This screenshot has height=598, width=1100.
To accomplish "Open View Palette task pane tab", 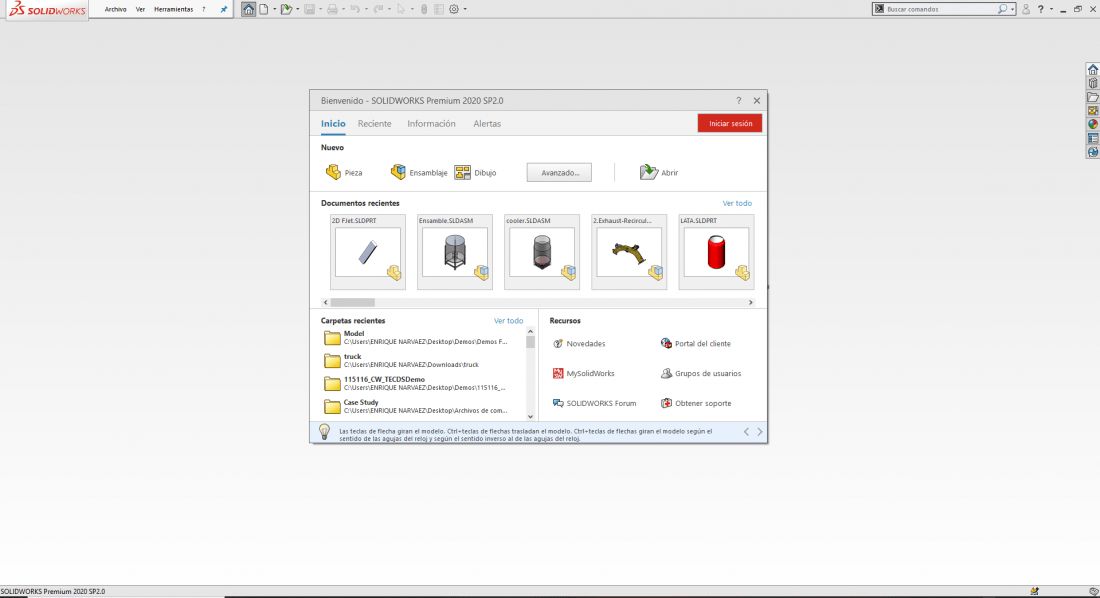I will [x=1093, y=111].
